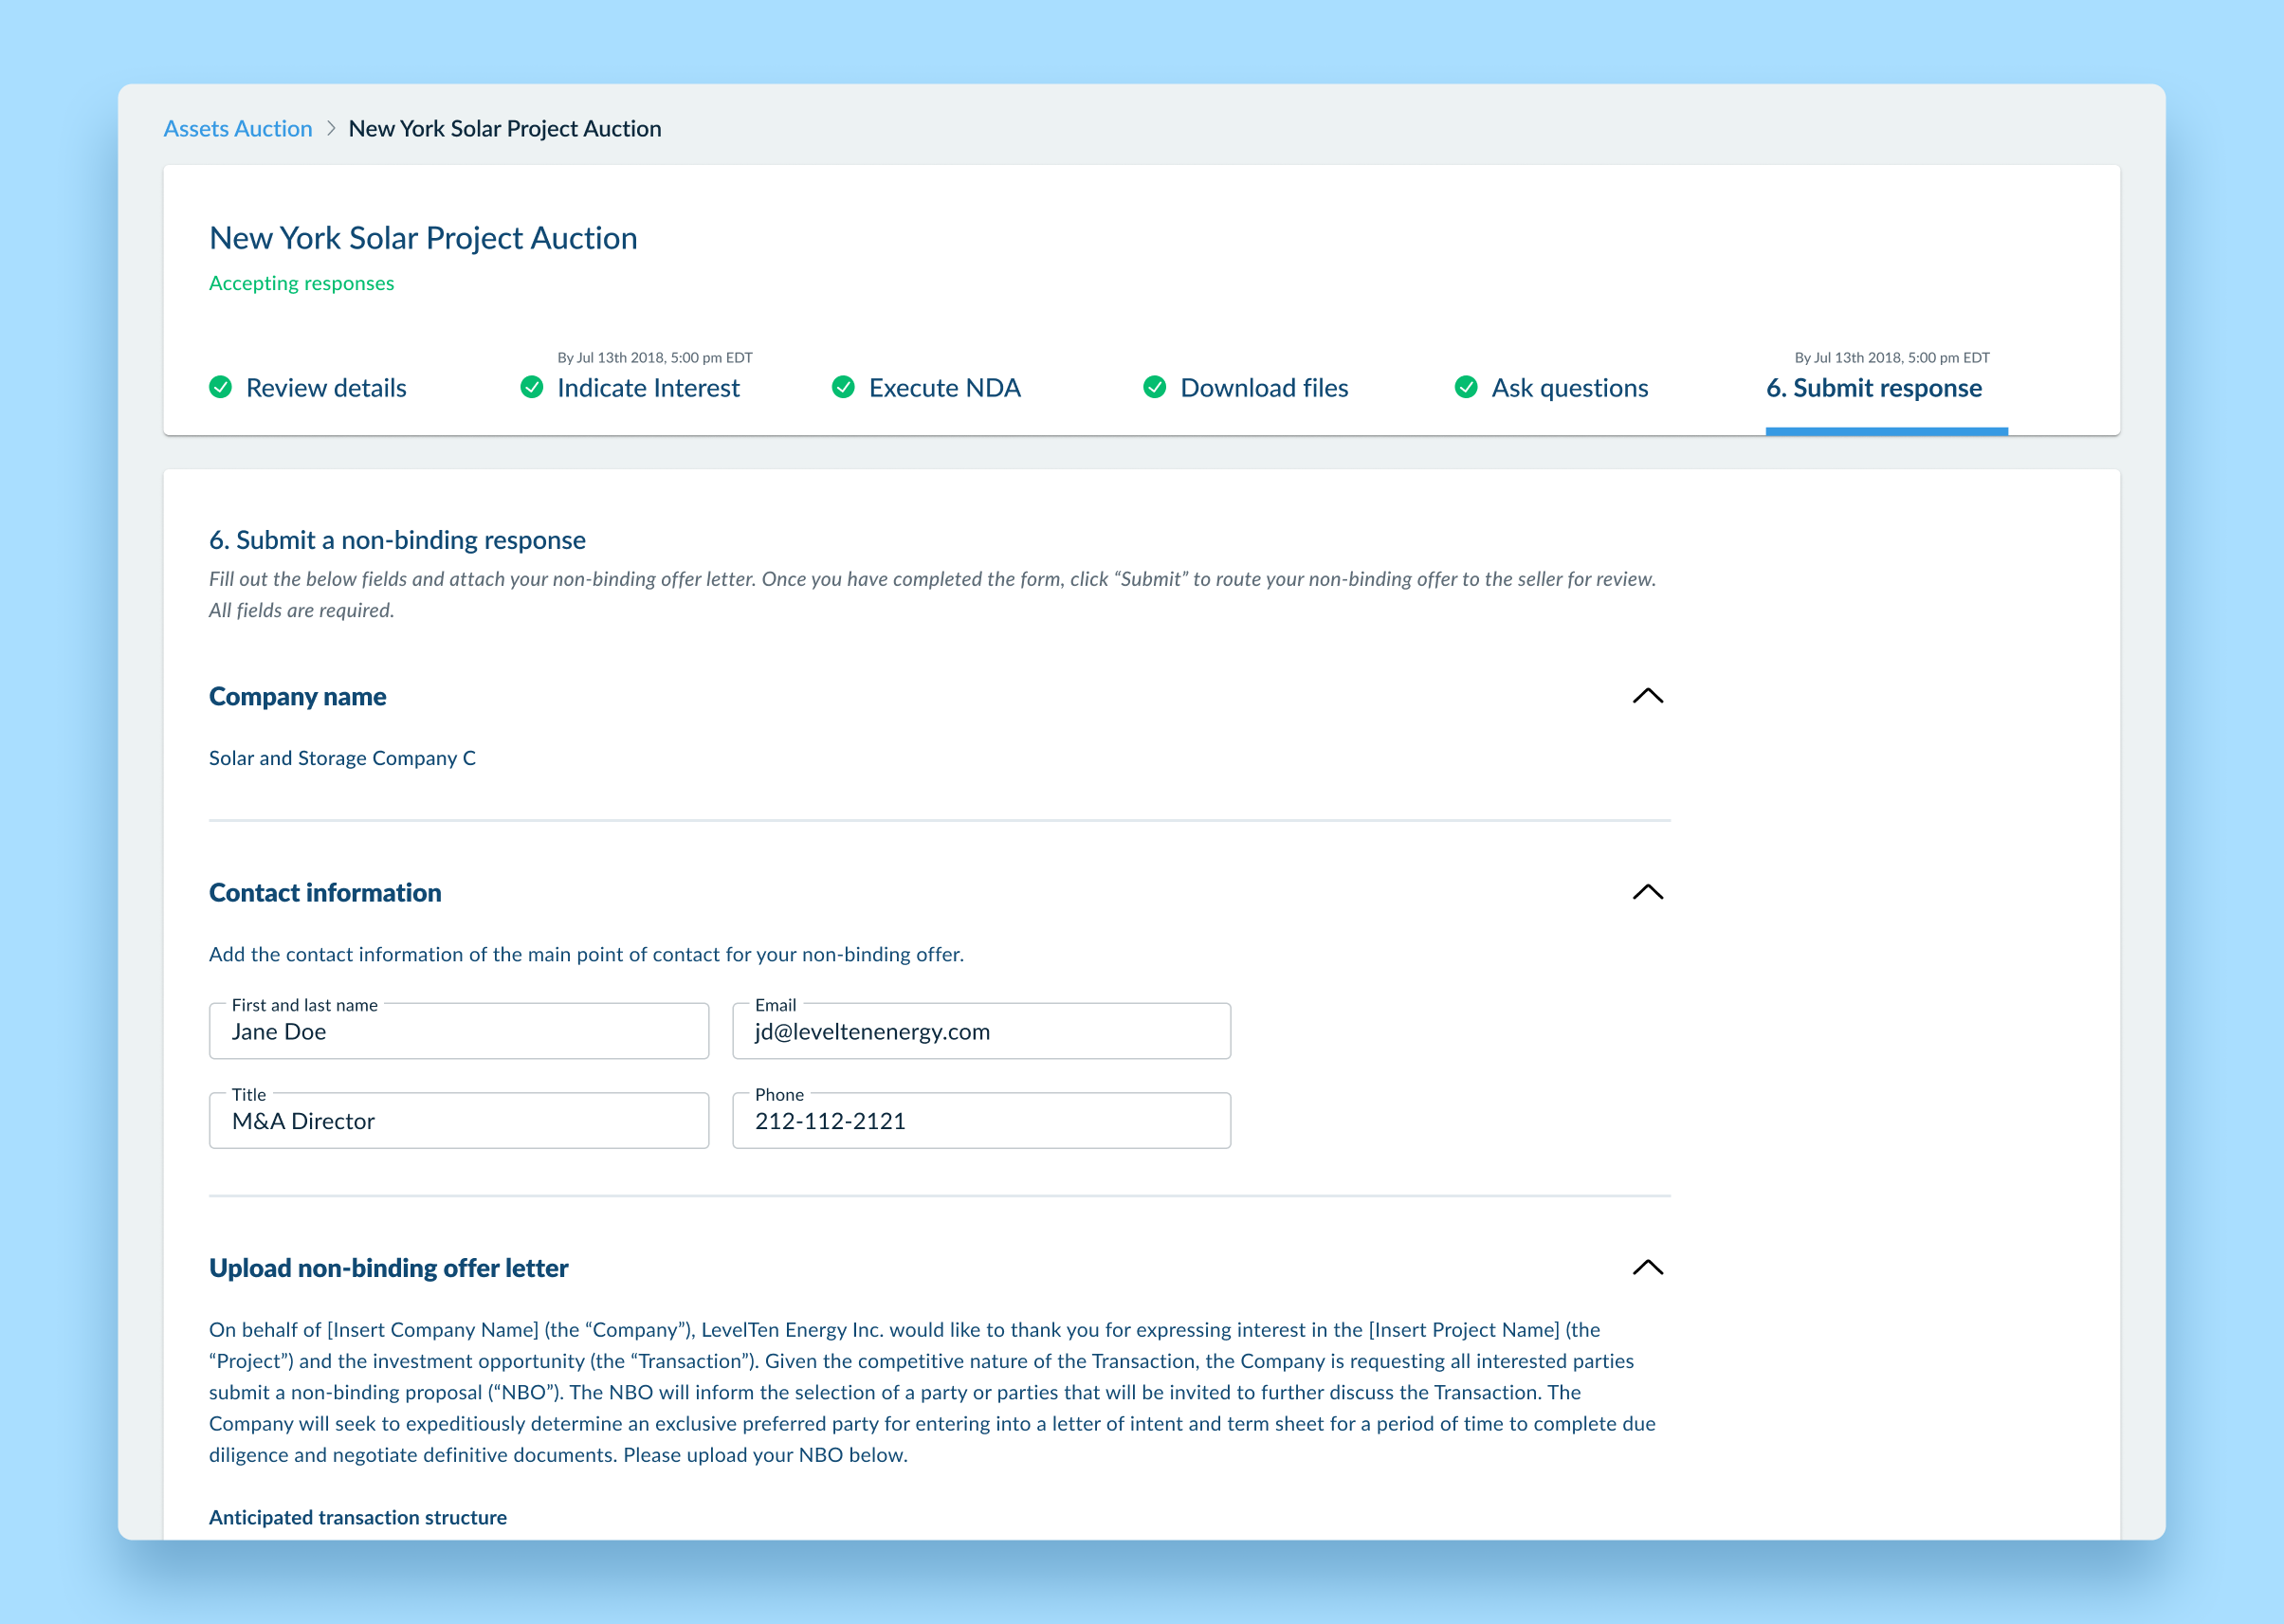Open the Download files step
The width and height of the screenshot is (2284, 1624).
pos(1264,388)
